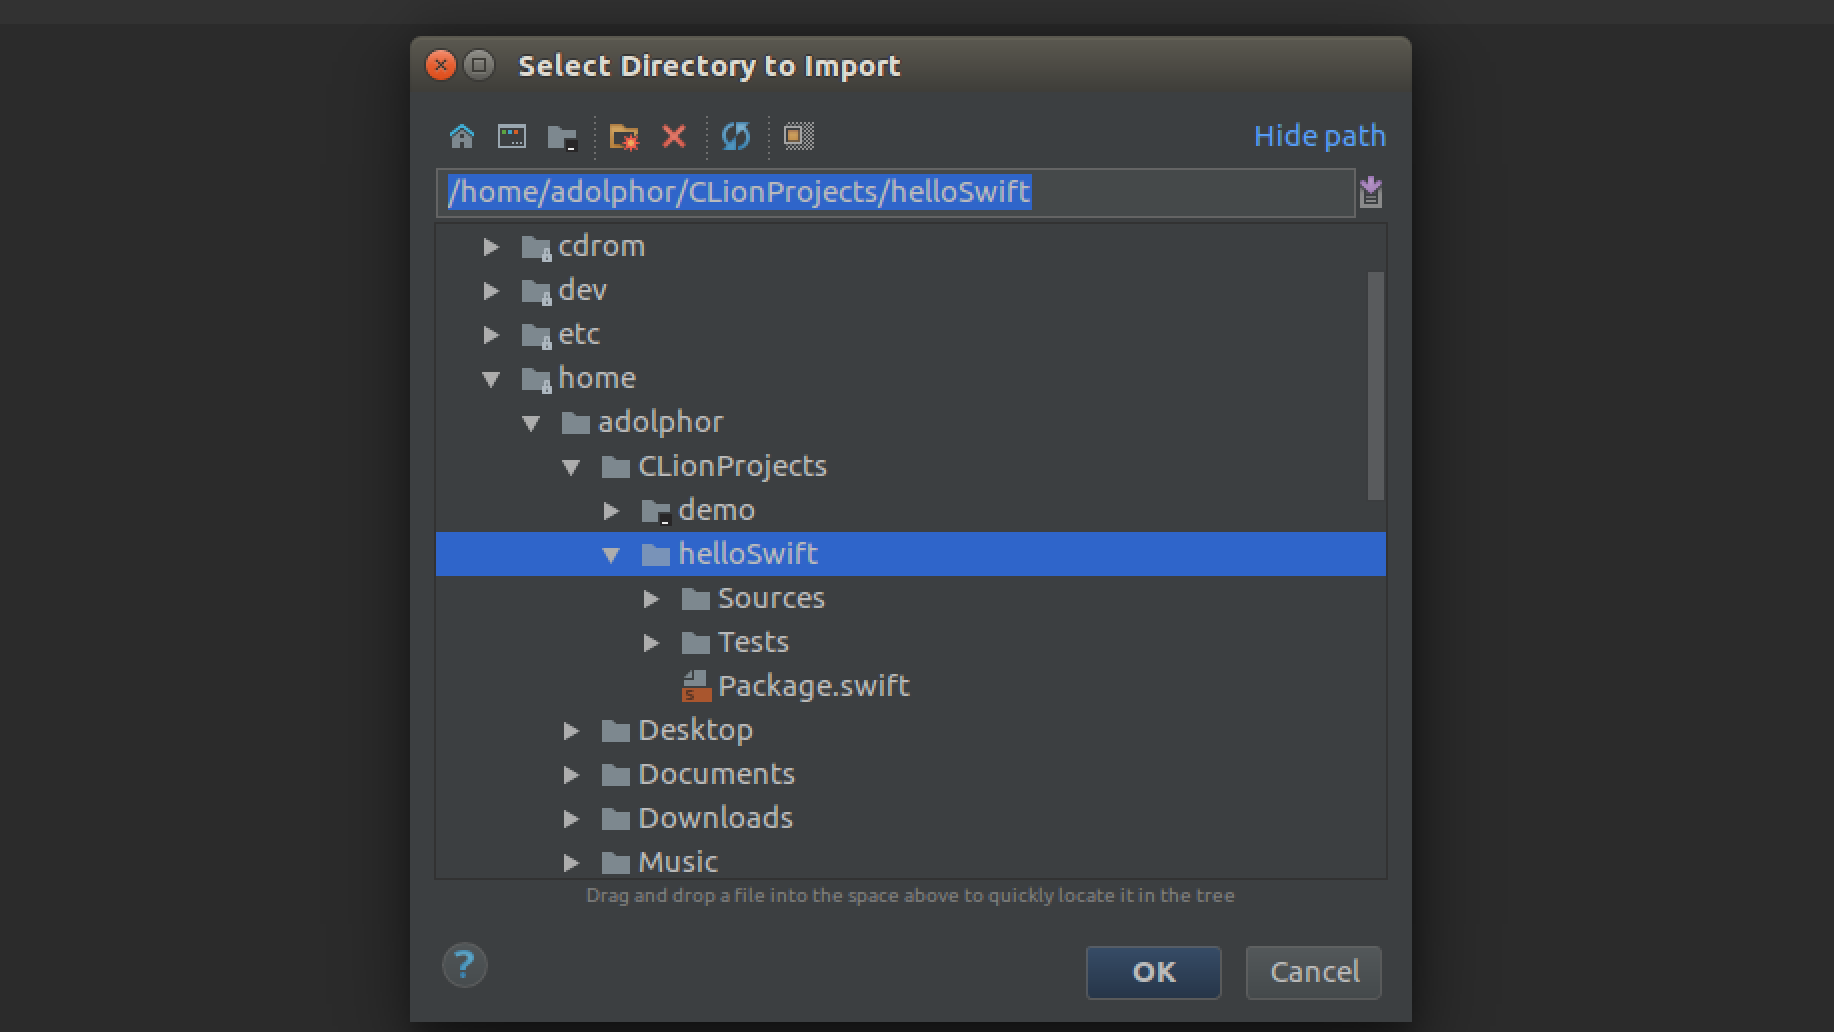Image resolution: width=1834 pixels, height=1032 pixels.
Task: Click the red Delete toolbar icon
Action: pyautogui.click(x=674, y=136)
